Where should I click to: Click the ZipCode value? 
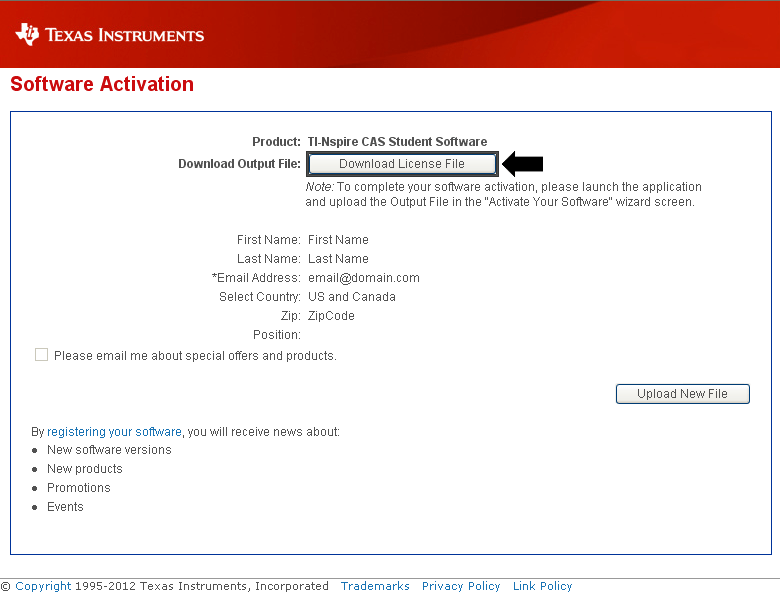331,315
